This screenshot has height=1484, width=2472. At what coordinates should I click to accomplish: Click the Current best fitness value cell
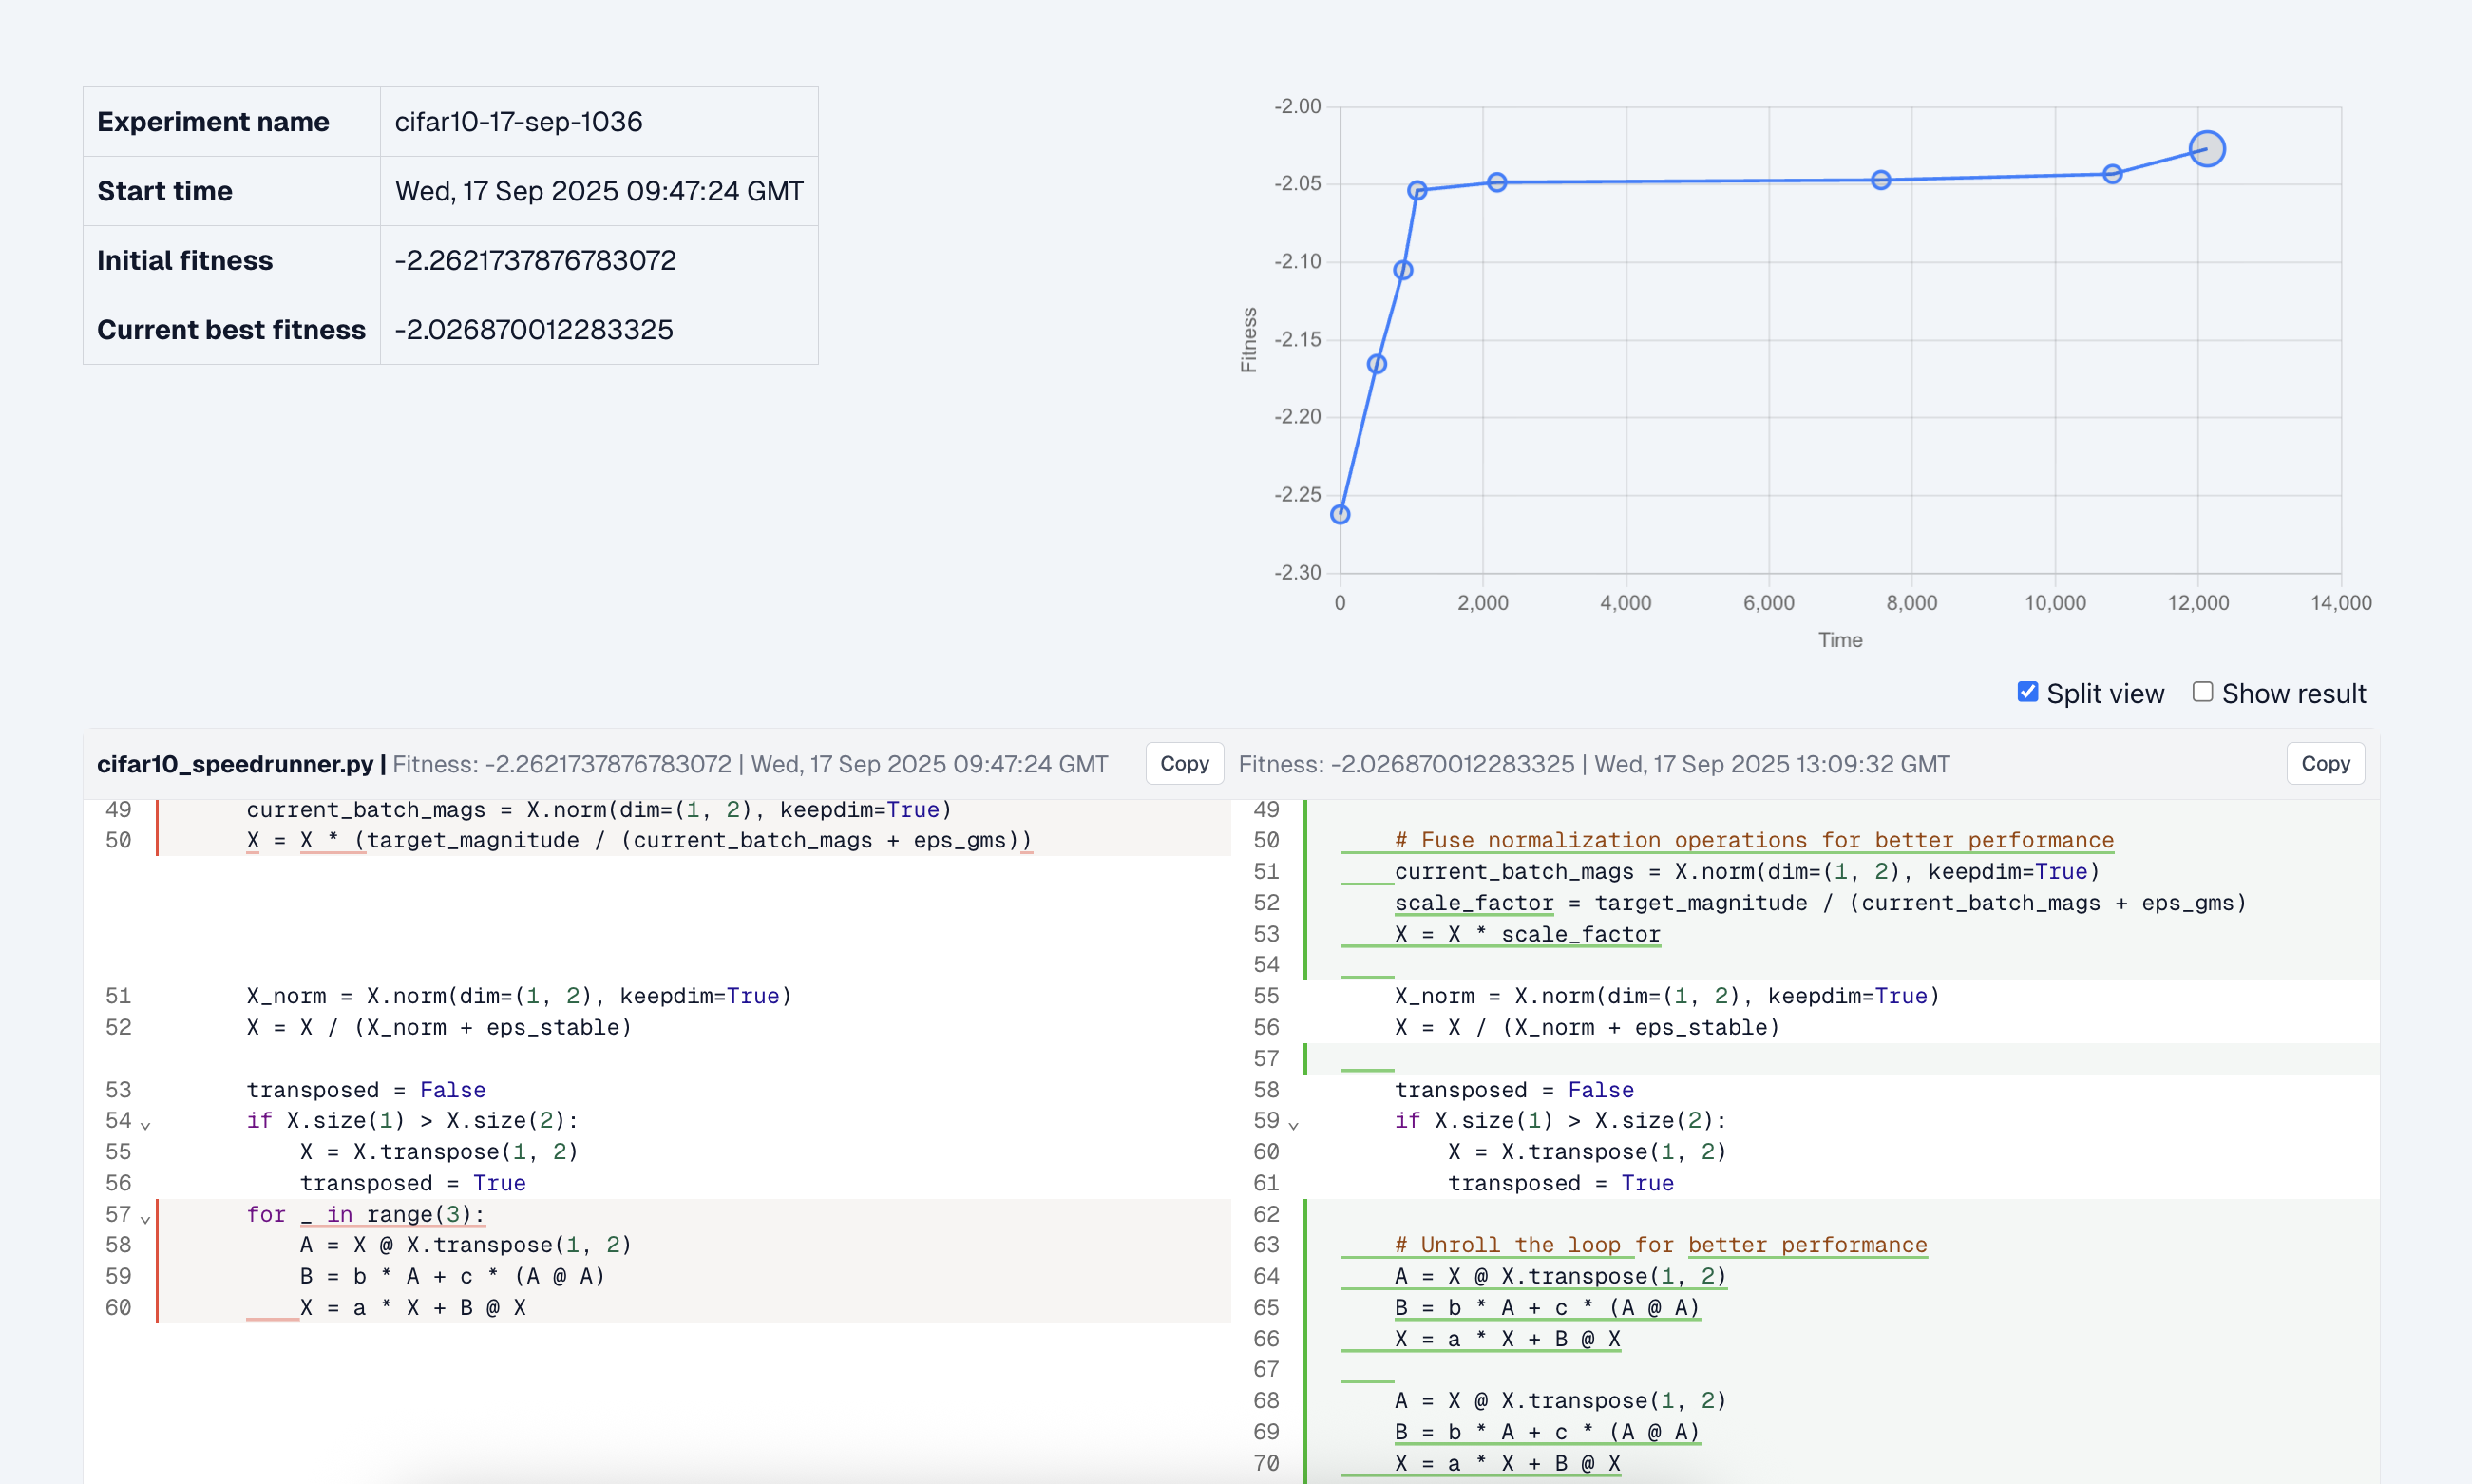pyautogui.click(x=534, y=330)
